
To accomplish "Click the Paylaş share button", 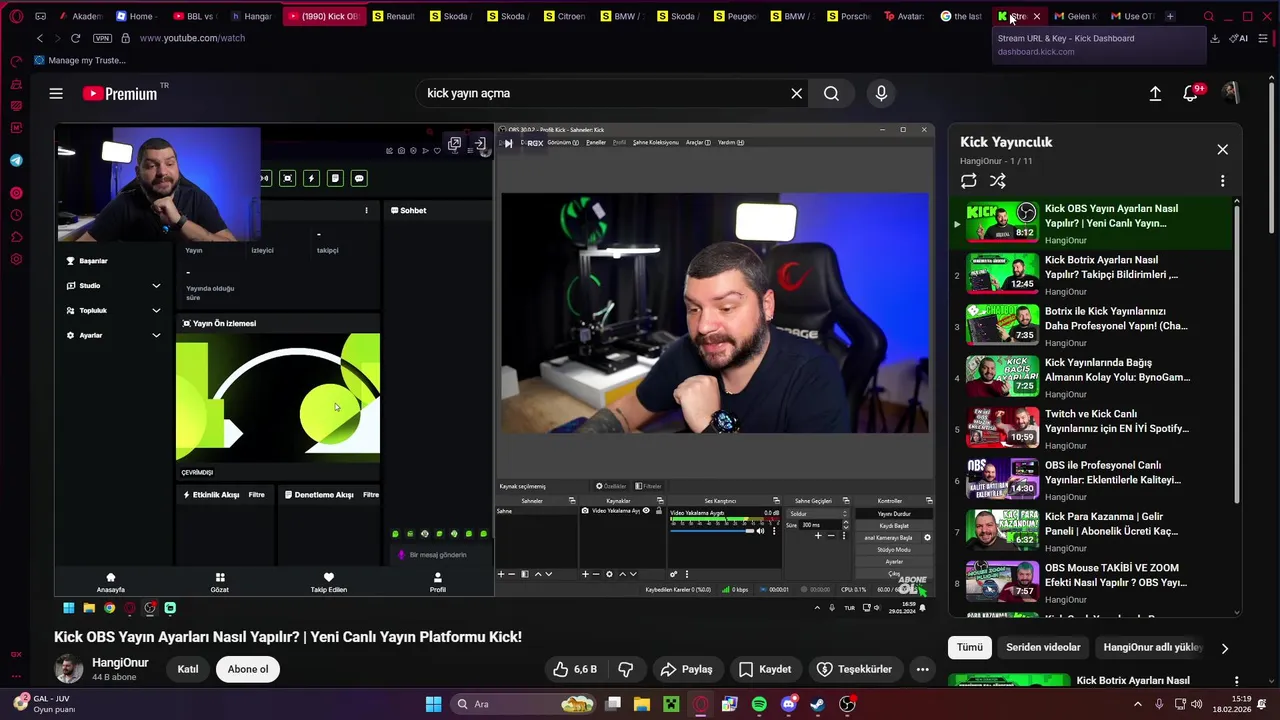I will pos(686,669).
